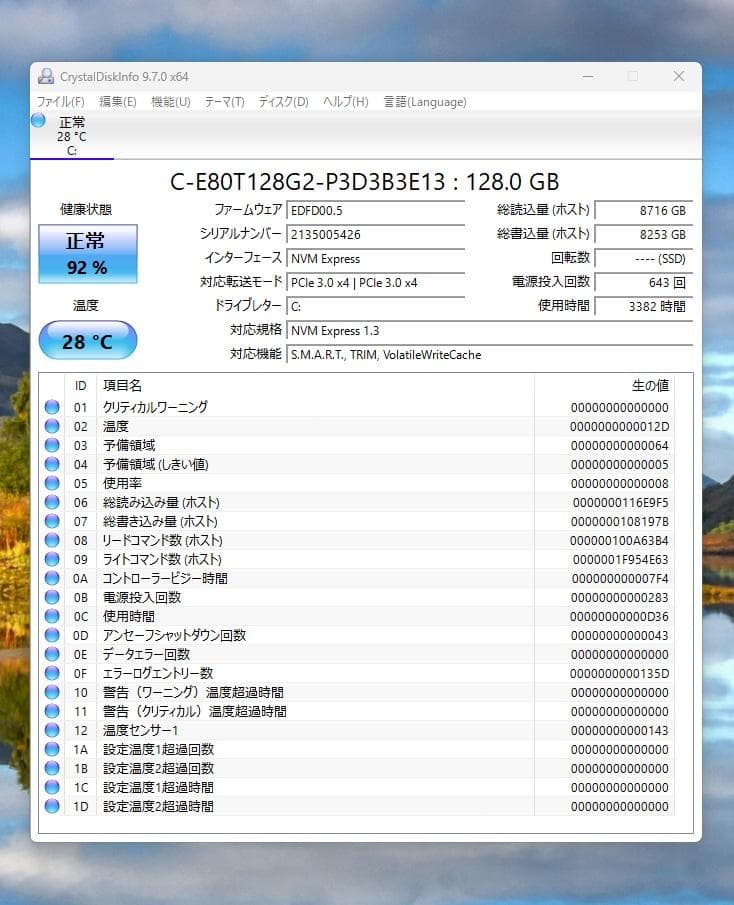734x905 pixels.
Task: Click status orb for 設定温度2超過時間 row
Action: tap(52, 806)
